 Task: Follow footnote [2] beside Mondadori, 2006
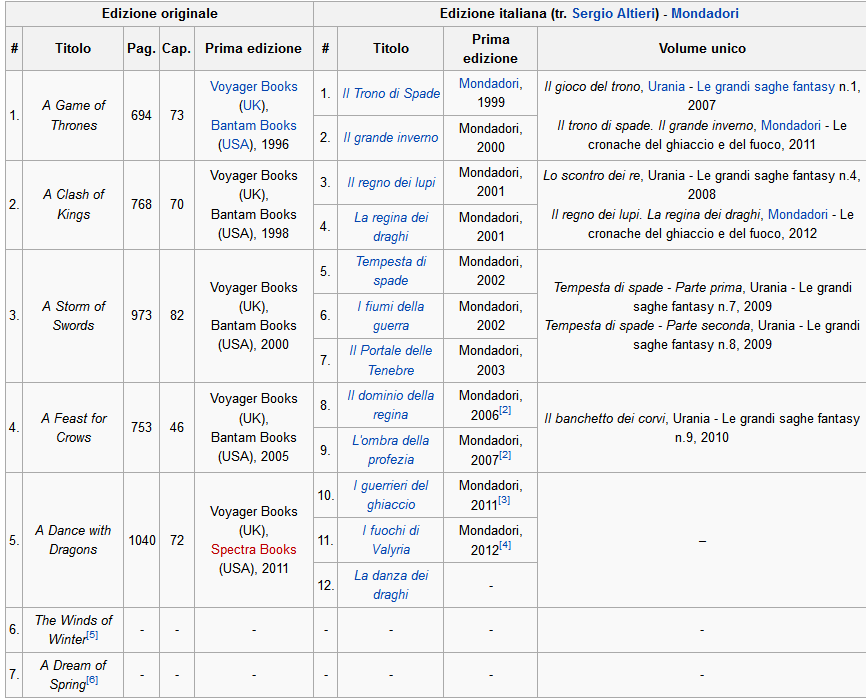click(x=505, y=410)
